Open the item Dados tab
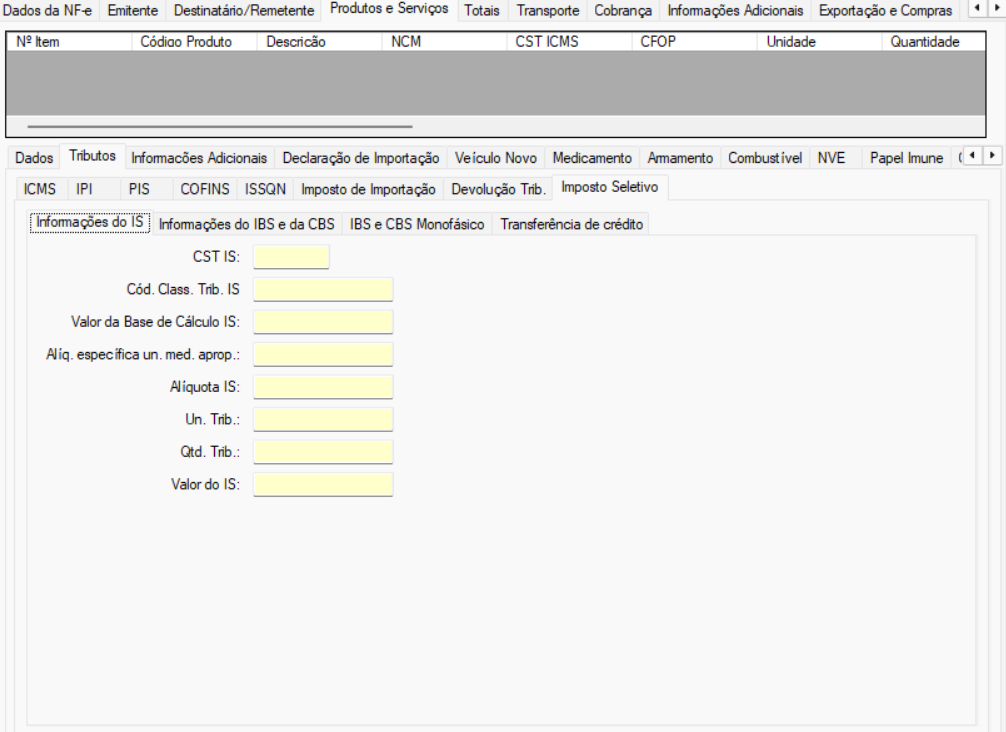 (34, 158)
